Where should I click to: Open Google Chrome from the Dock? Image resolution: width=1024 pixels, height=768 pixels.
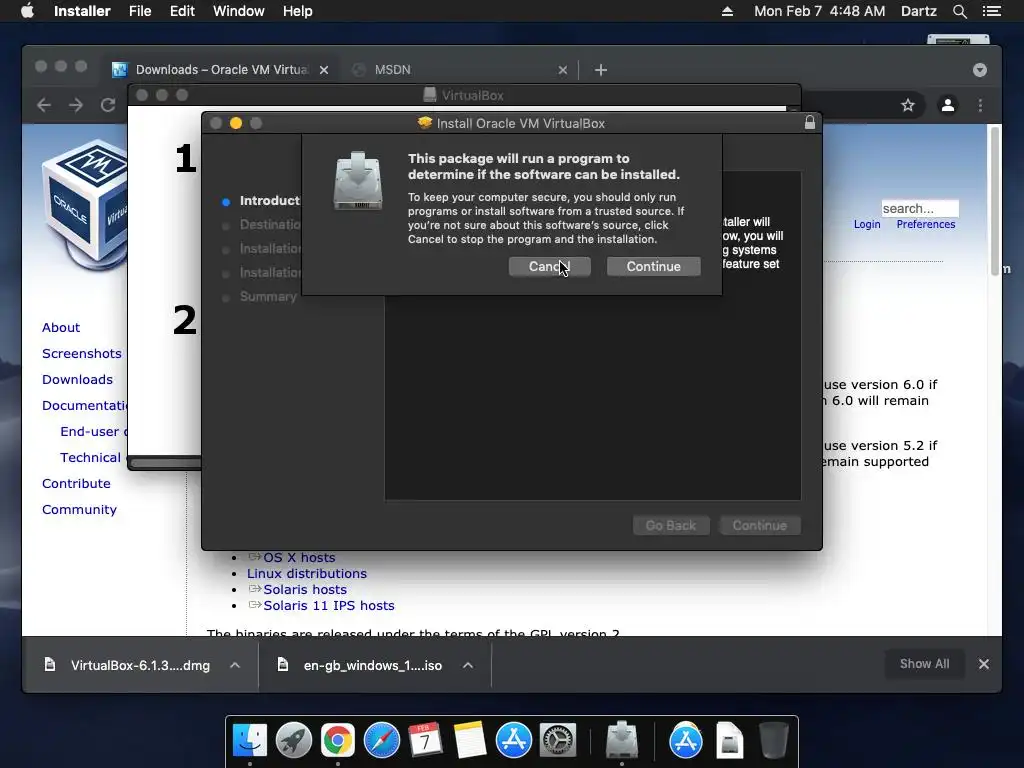coord(338,741)
